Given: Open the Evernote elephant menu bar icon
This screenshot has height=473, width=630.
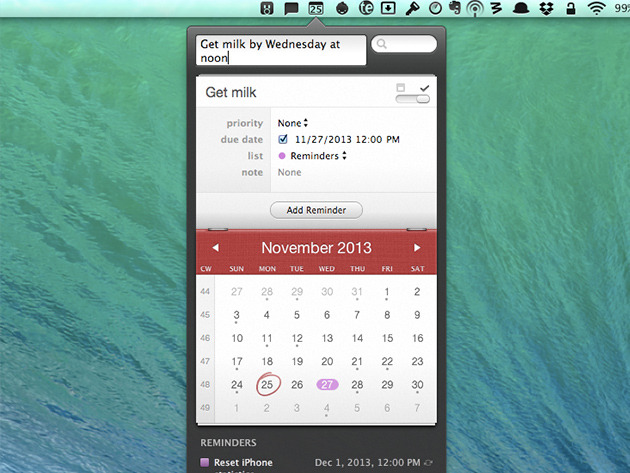Looking at the screenshot, I should [455, 8].
